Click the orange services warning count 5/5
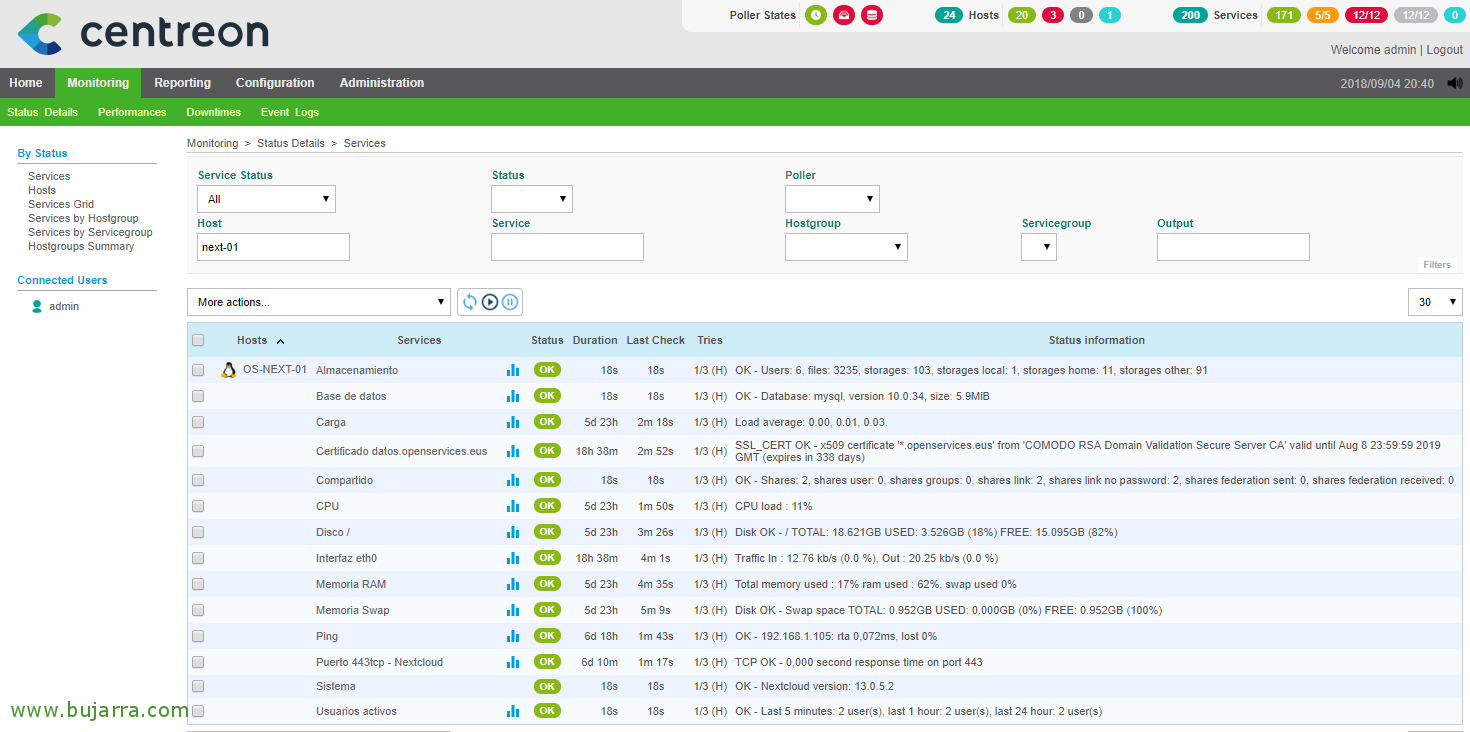The height and width of the screenshot is (732, 1470). coord(1322,15)
